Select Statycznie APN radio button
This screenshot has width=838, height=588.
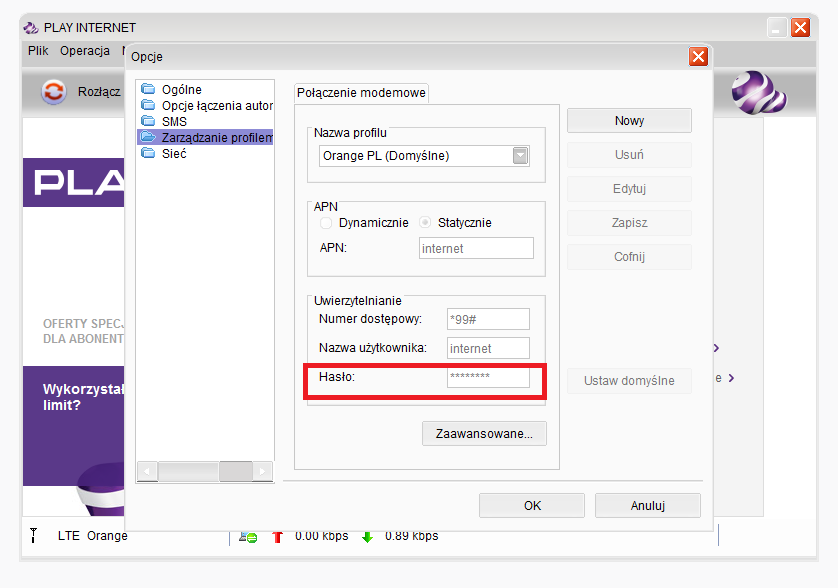point(425,222)
